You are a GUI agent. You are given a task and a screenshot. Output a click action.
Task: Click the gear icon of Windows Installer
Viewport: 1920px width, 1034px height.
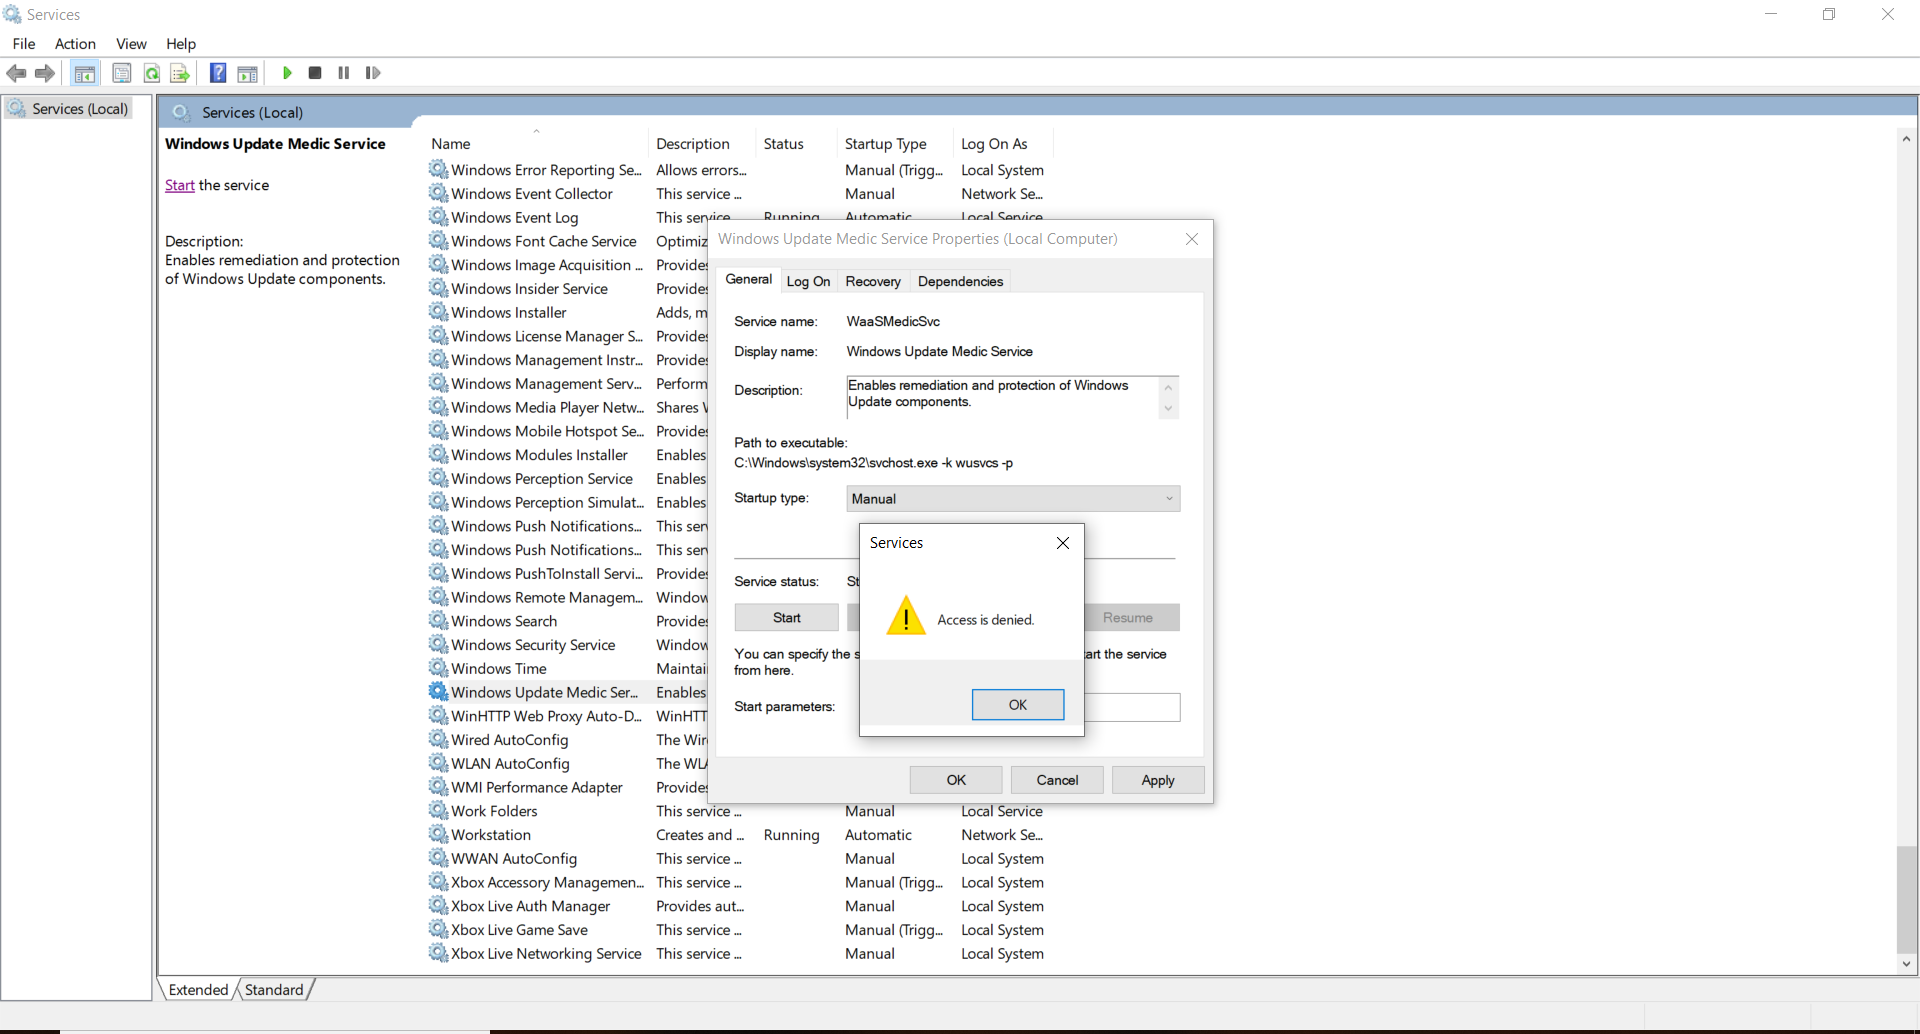pos(438,312)
